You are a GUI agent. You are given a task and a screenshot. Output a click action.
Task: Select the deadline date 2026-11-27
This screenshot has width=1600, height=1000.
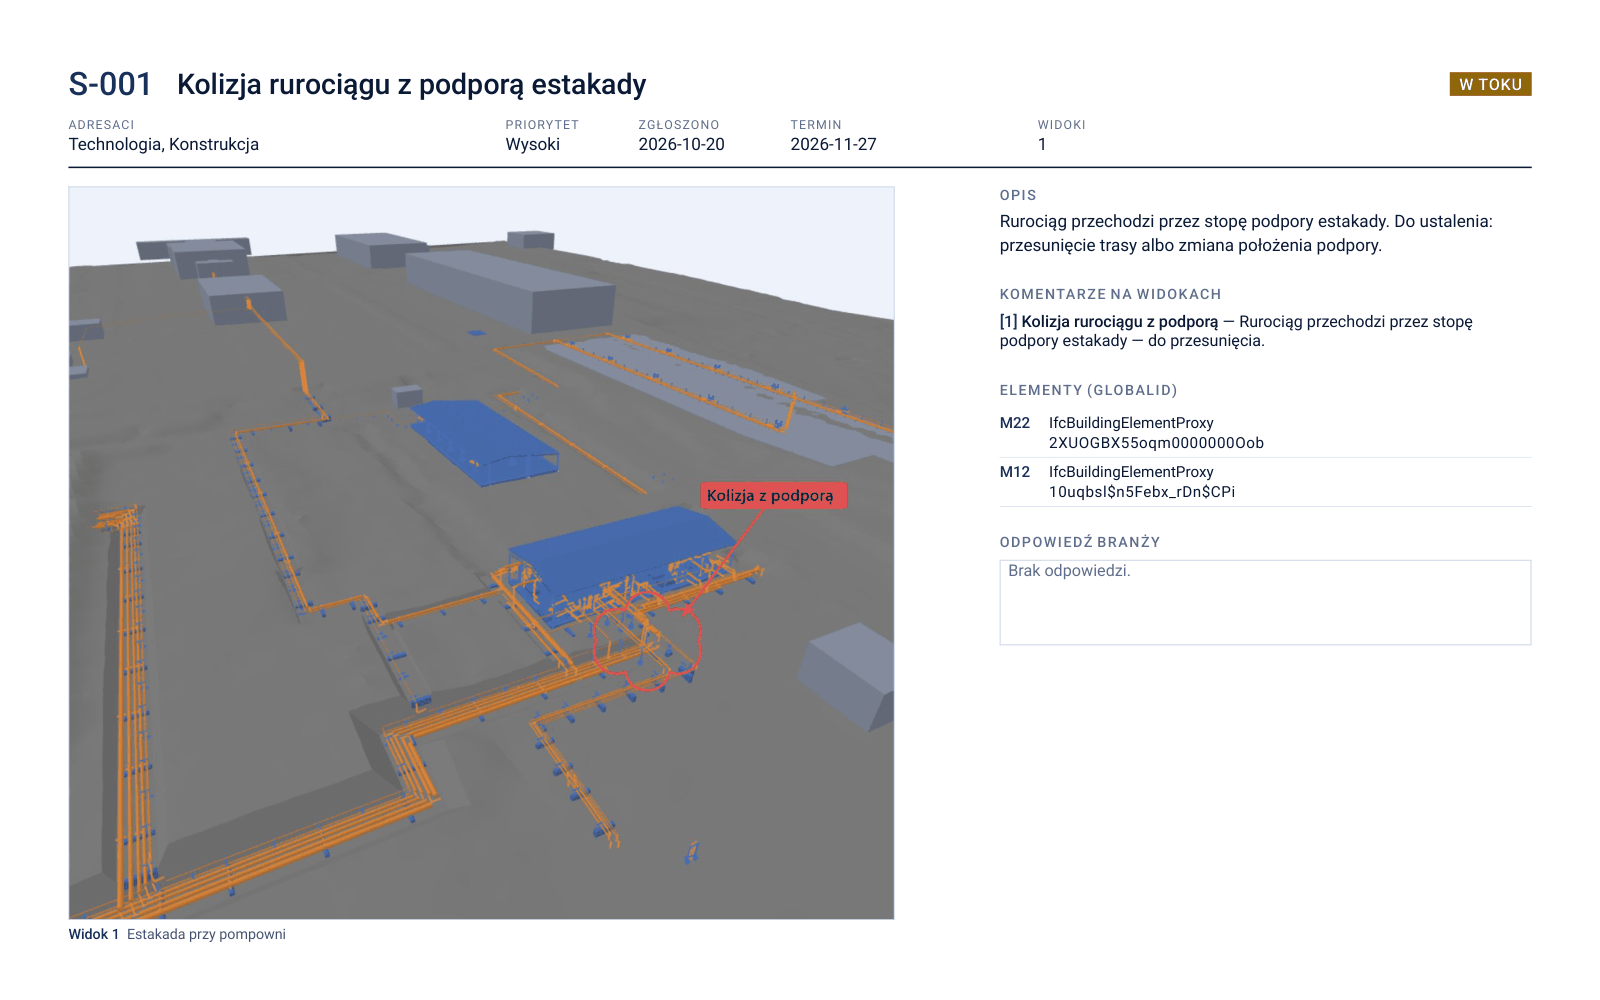tap(834, 144)
